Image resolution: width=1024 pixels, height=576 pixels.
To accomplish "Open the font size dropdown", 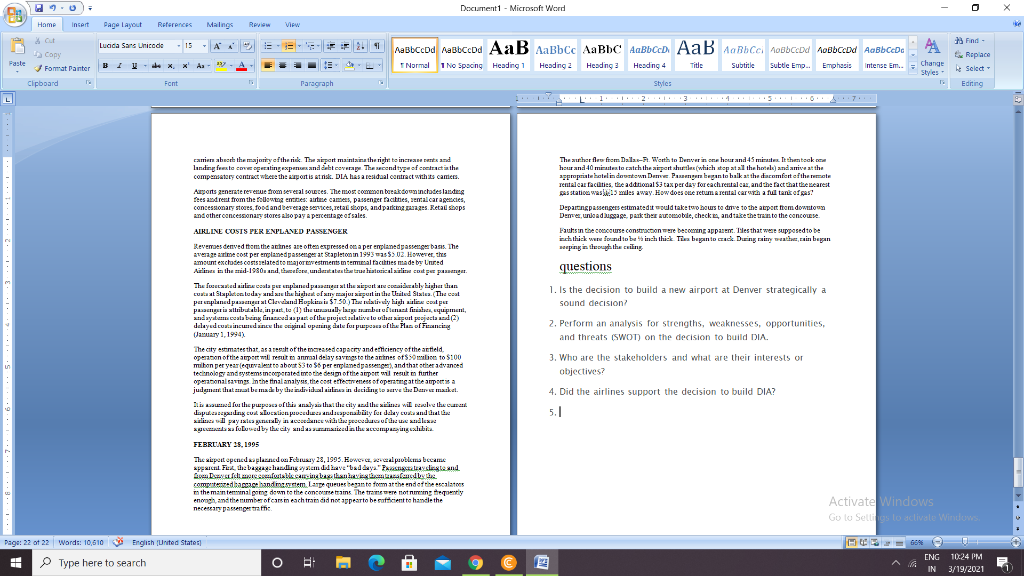I will coord(203,46).
